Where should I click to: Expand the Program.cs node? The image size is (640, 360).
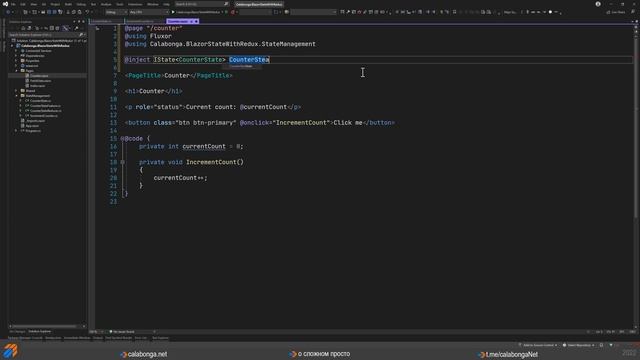pyautogui.click(x=17, y=131)
